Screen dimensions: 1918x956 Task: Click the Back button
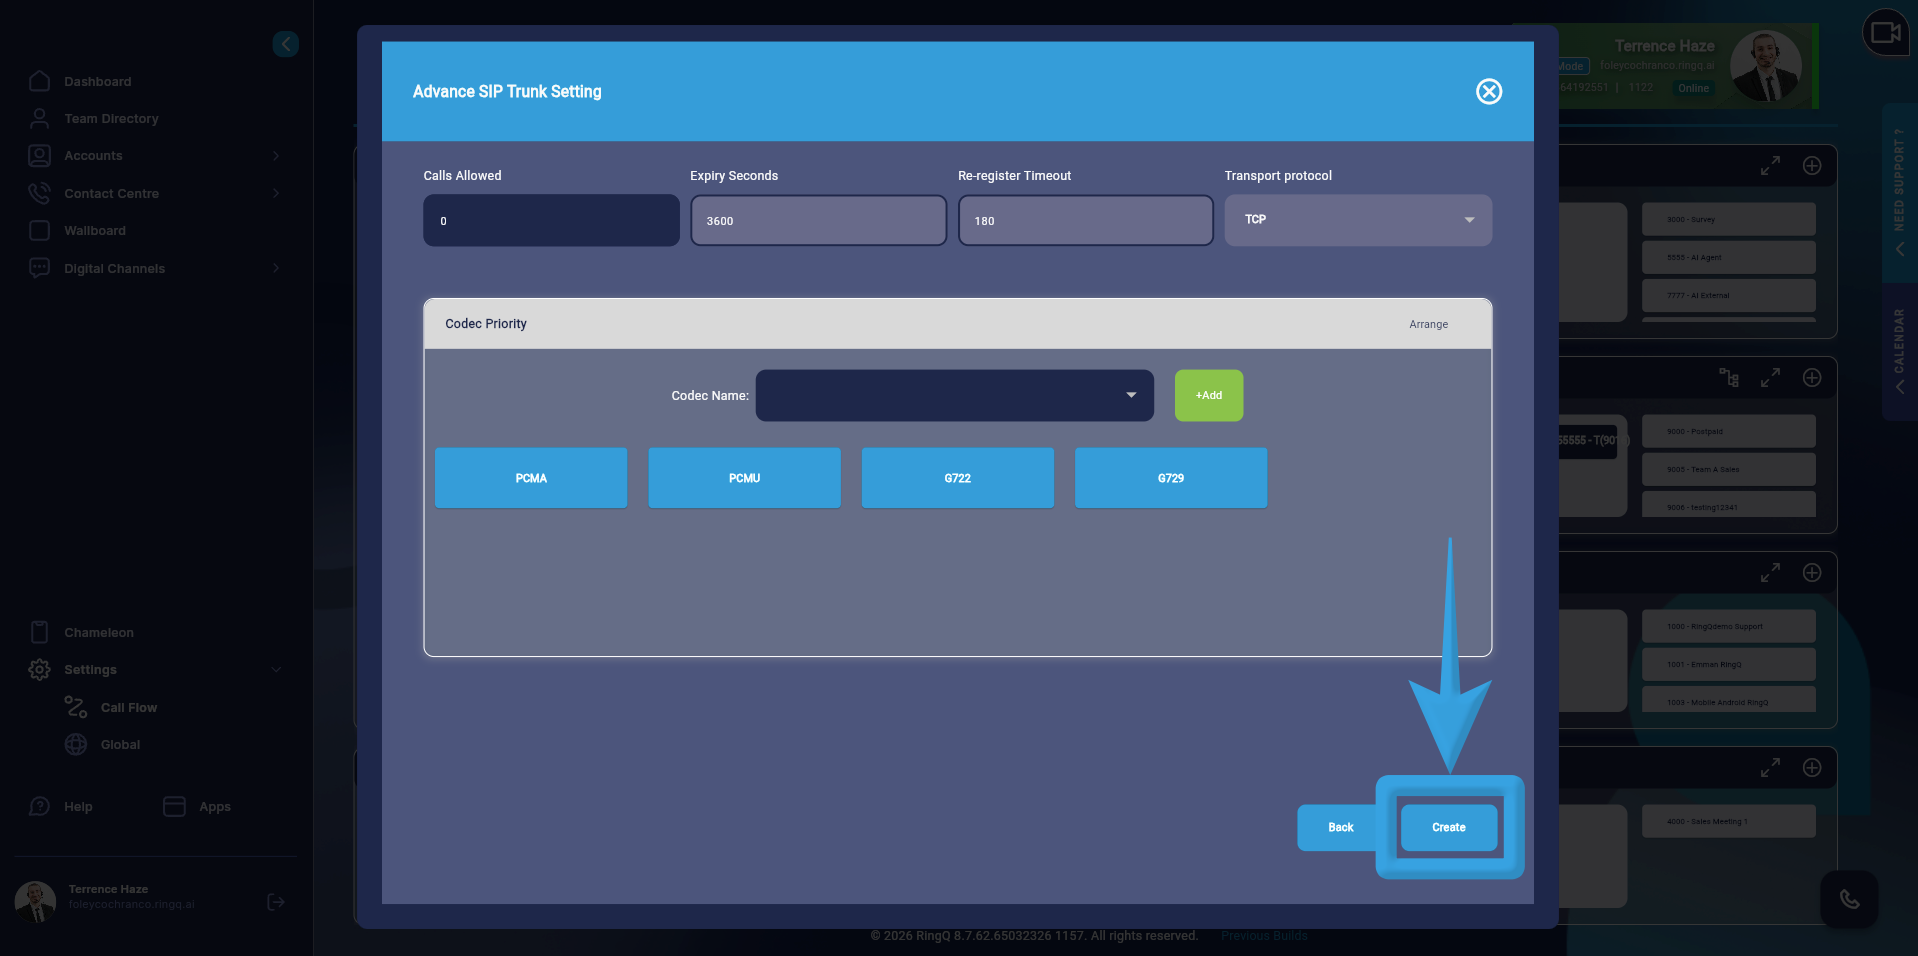(x=1339, y=828)
